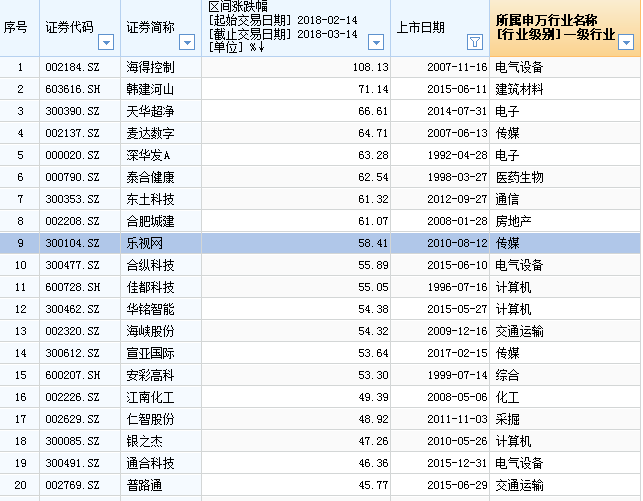The height and width of the screenshot is (501, 643).
Task: Select 普路通 in the last row
Action: (145, 485)
